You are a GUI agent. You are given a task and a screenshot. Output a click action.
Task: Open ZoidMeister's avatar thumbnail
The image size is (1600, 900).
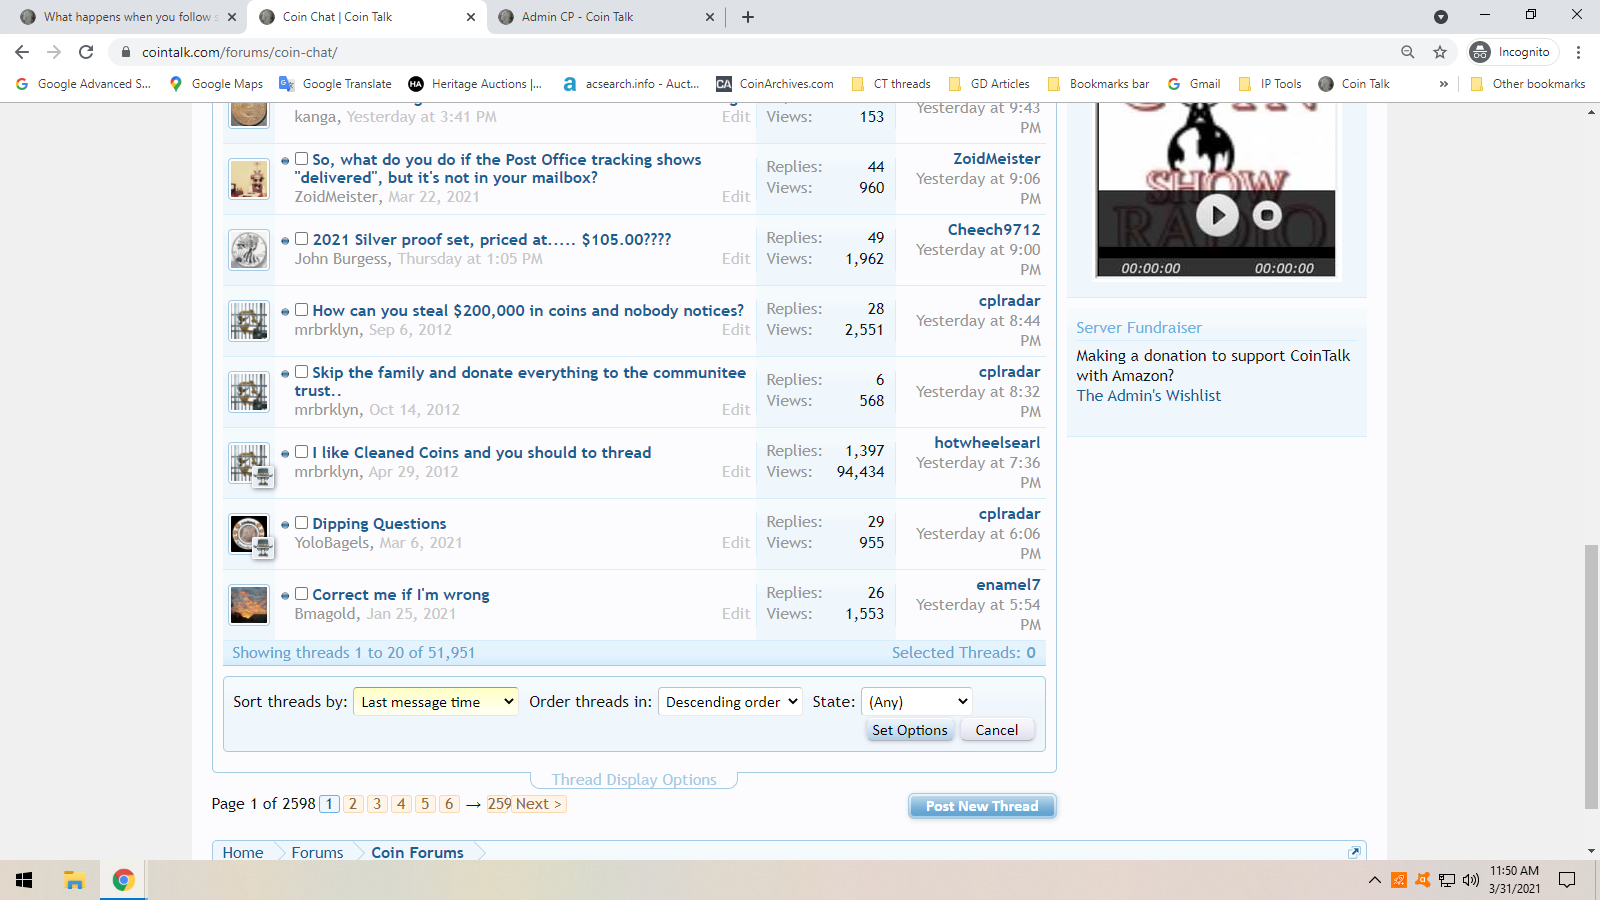pos(249,179)
